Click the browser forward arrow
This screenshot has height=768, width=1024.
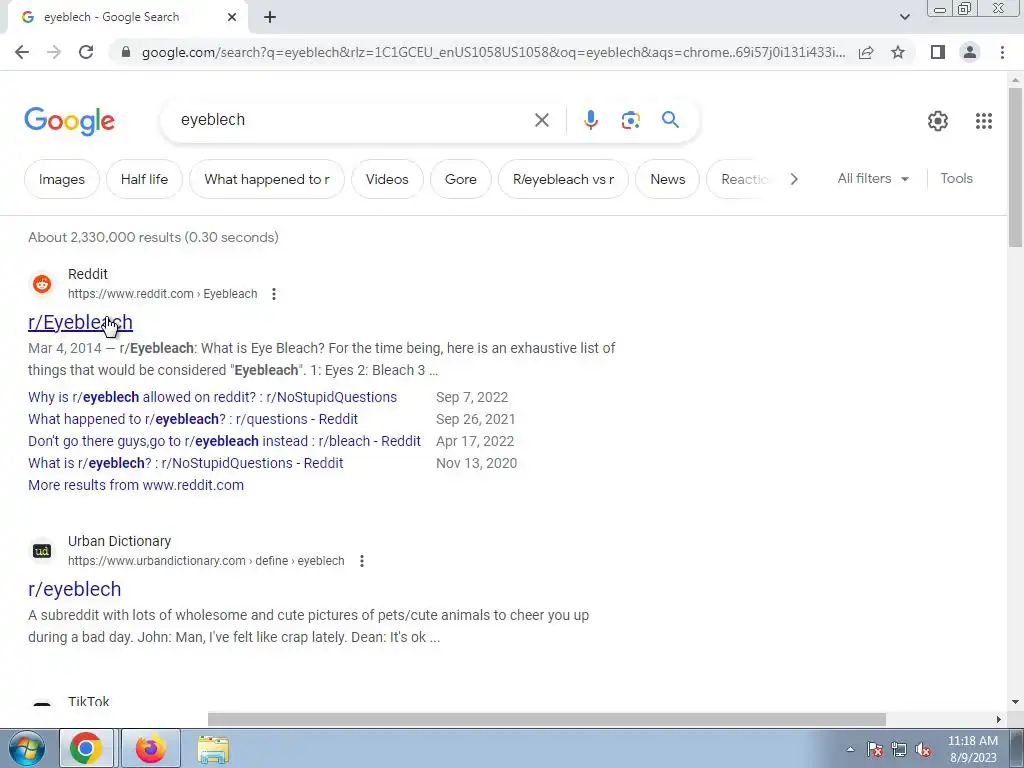[54, 52]
